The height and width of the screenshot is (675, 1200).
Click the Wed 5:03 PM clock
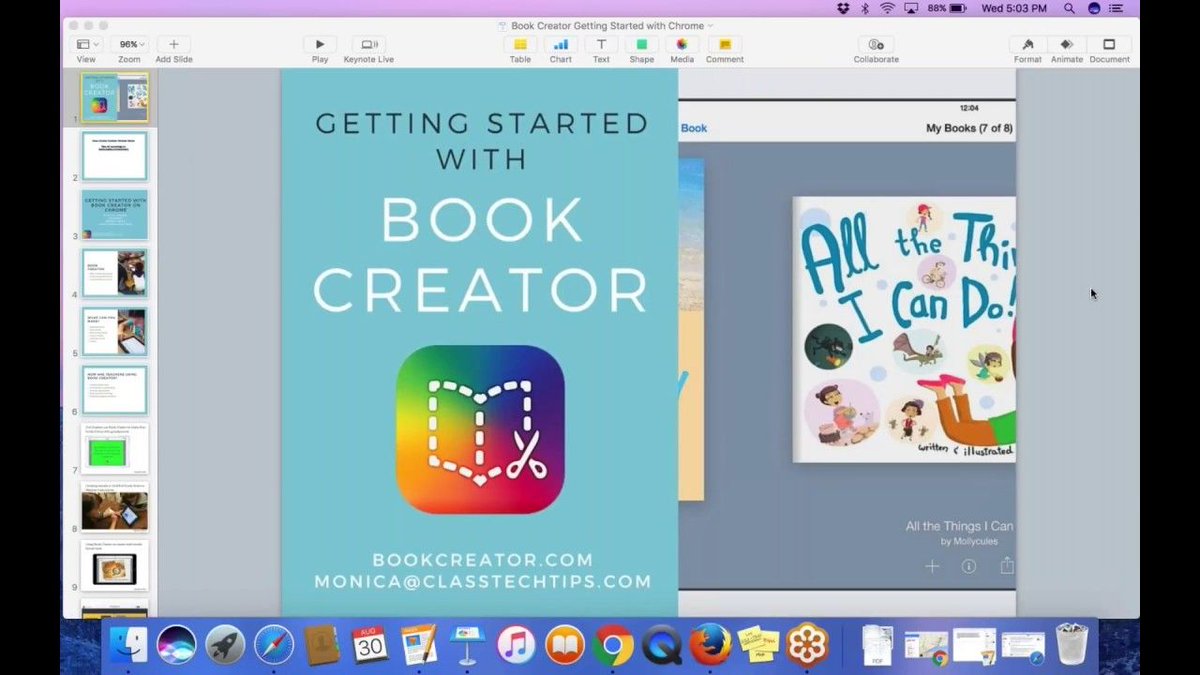pyautogui.click(x=1015, y=8)
